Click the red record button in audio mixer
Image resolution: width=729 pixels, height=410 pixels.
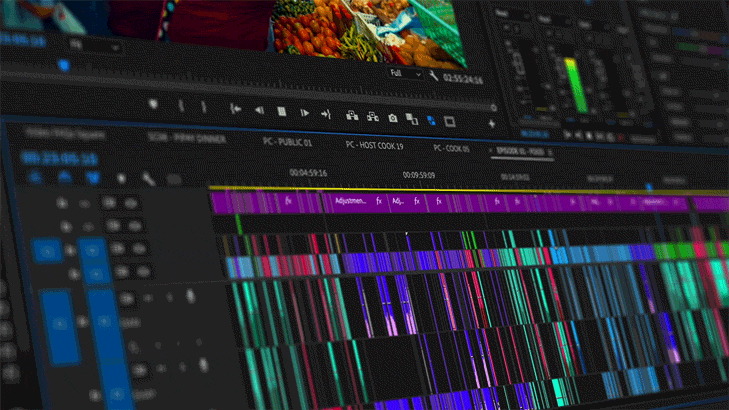tap(620, 139)
